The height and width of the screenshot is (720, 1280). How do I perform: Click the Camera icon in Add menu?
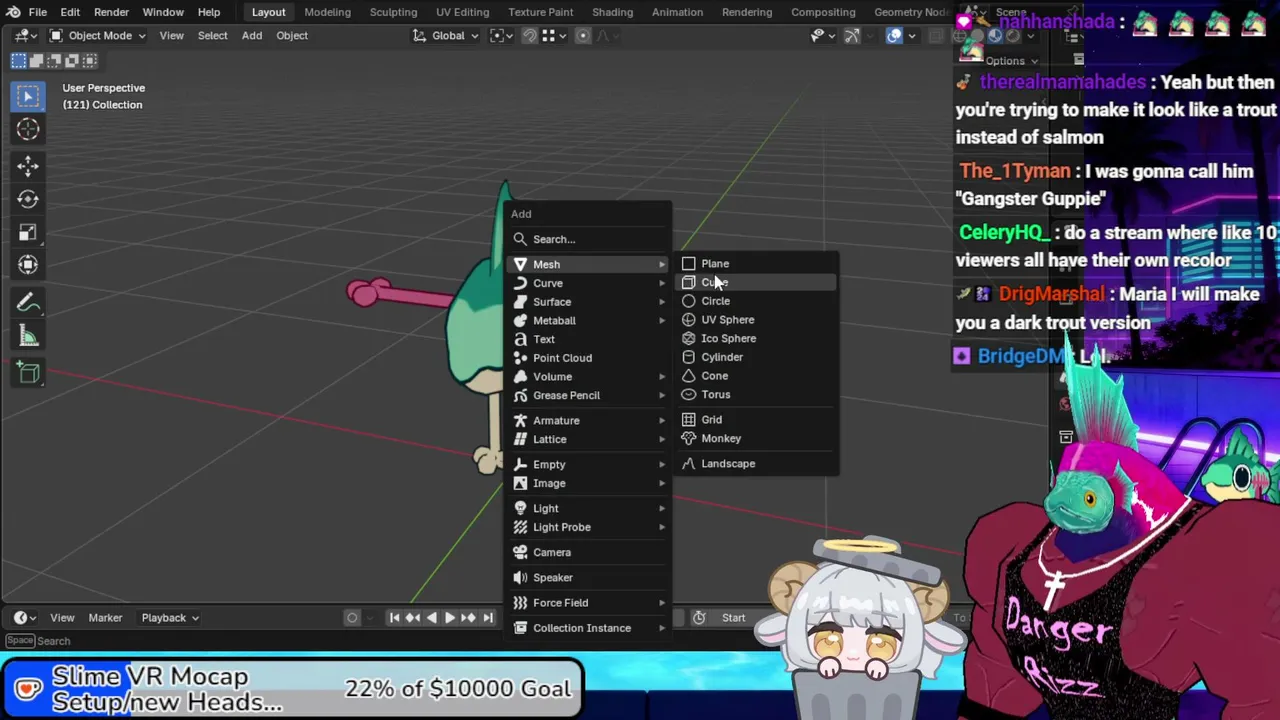click(520, 552)
